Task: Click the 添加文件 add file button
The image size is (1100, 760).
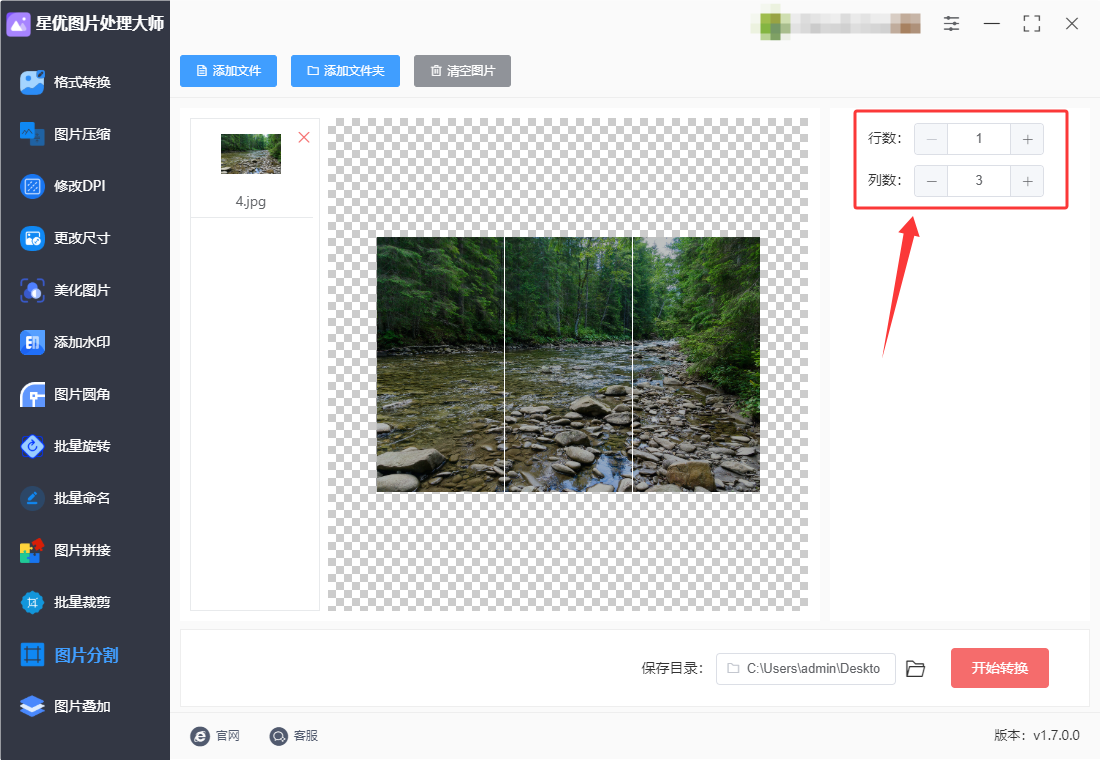Action: click(228, 71)
